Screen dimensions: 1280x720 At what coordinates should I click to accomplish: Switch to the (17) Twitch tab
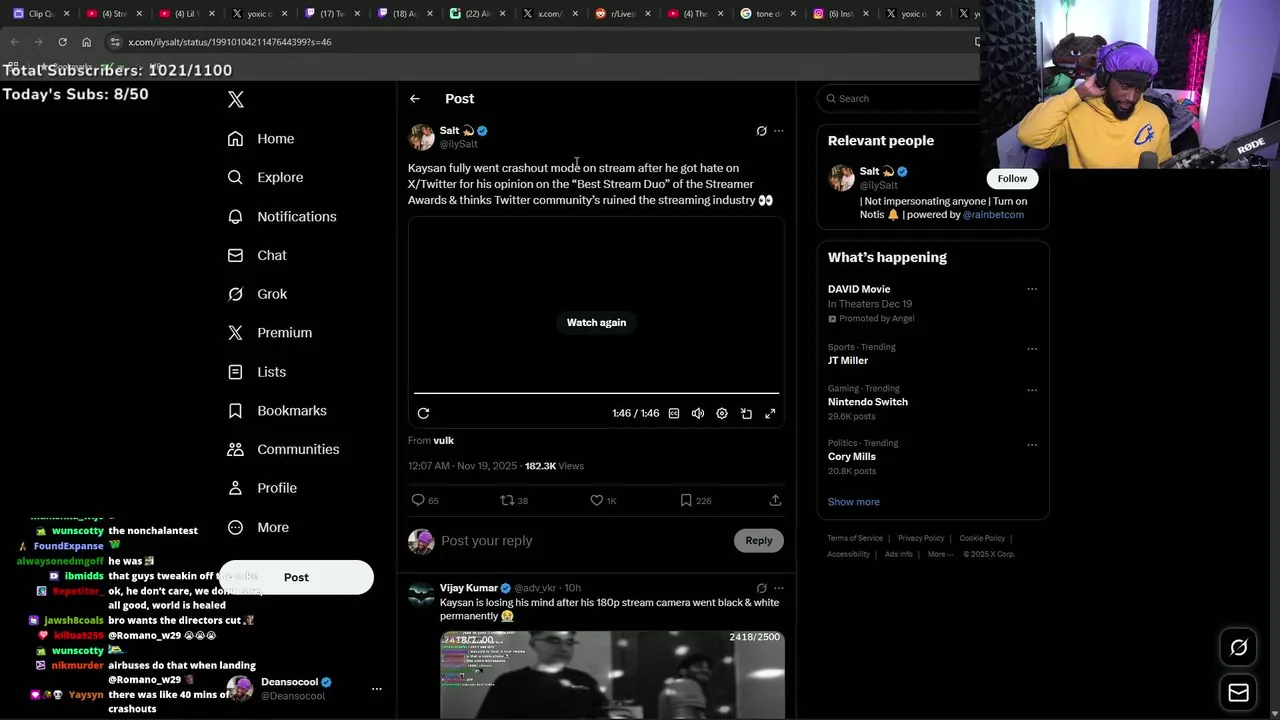330,14
